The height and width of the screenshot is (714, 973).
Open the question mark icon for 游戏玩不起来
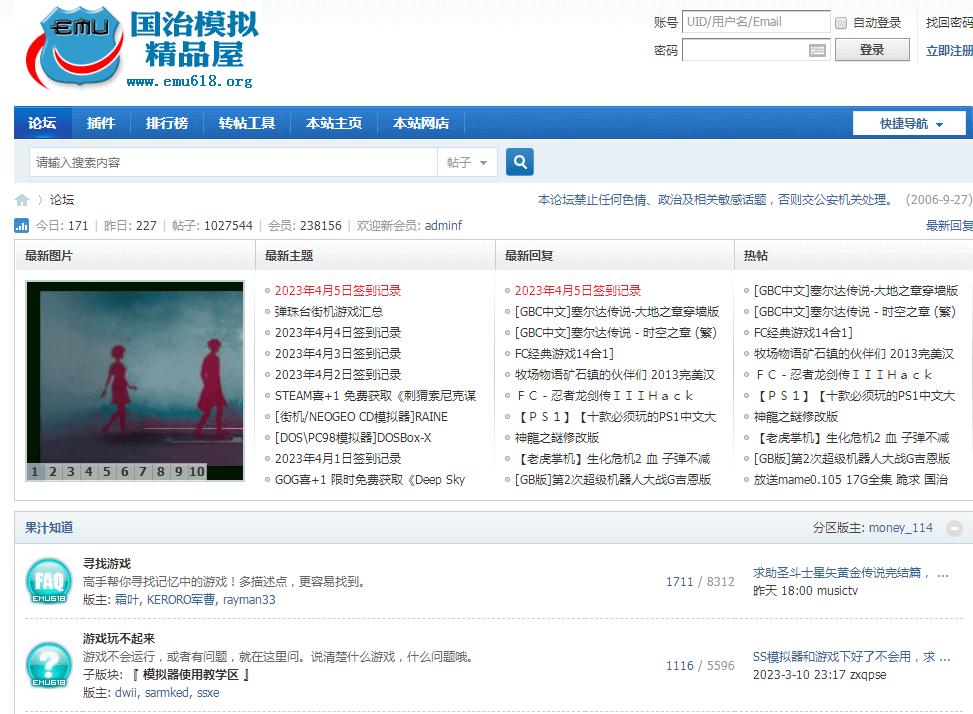[x=48, y=665]
